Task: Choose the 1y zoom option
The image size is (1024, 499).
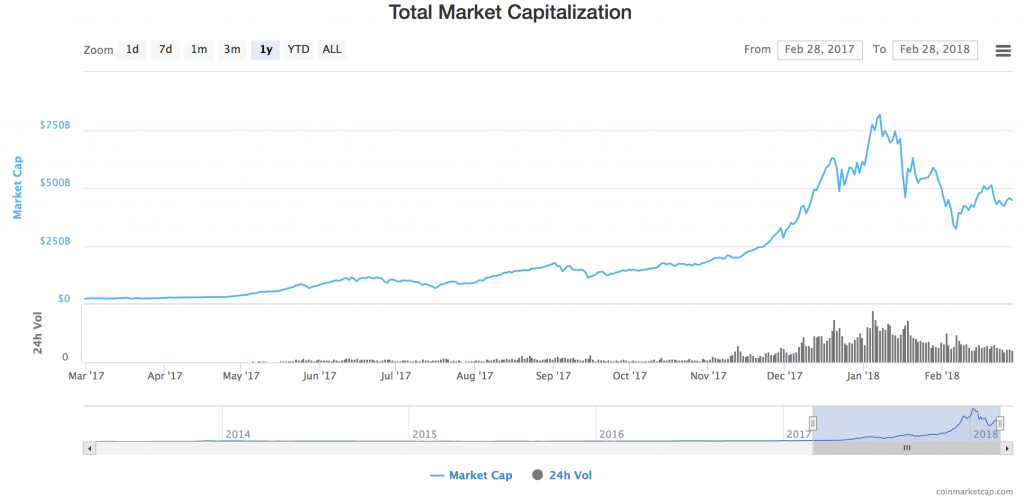Action: [x=265, y=50]
